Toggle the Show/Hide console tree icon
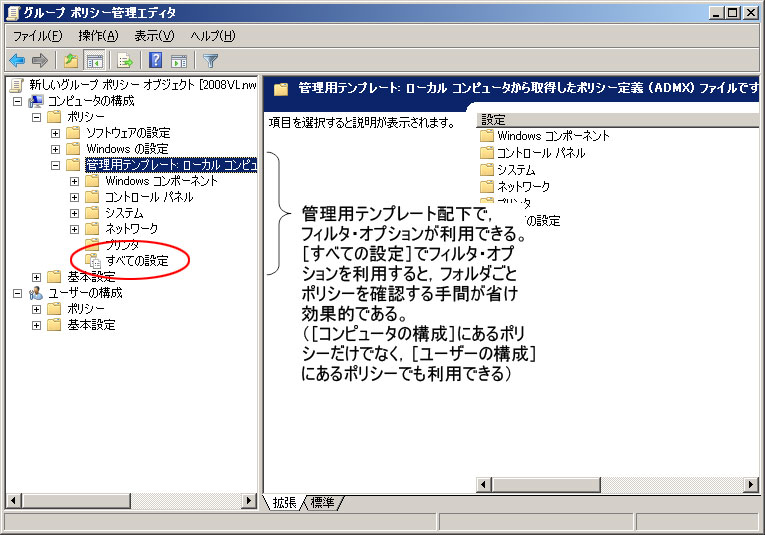The image size is (765, 535). coord(95,61)
